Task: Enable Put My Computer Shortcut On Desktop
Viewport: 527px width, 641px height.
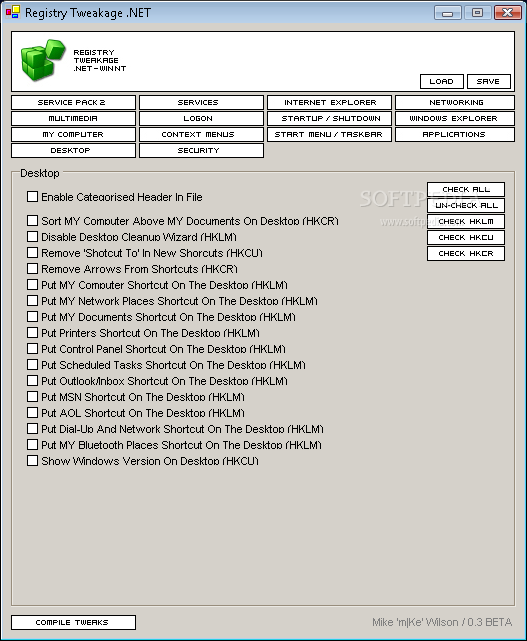Action: [x=32, y=285]
